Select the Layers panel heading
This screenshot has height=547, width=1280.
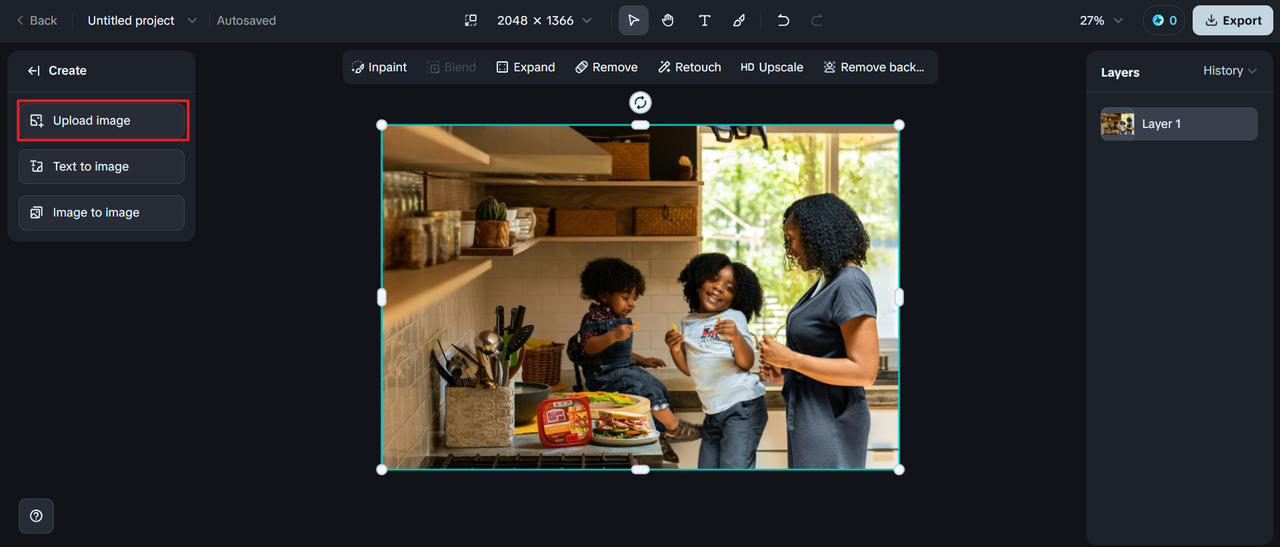click(x=1120, y=72)
